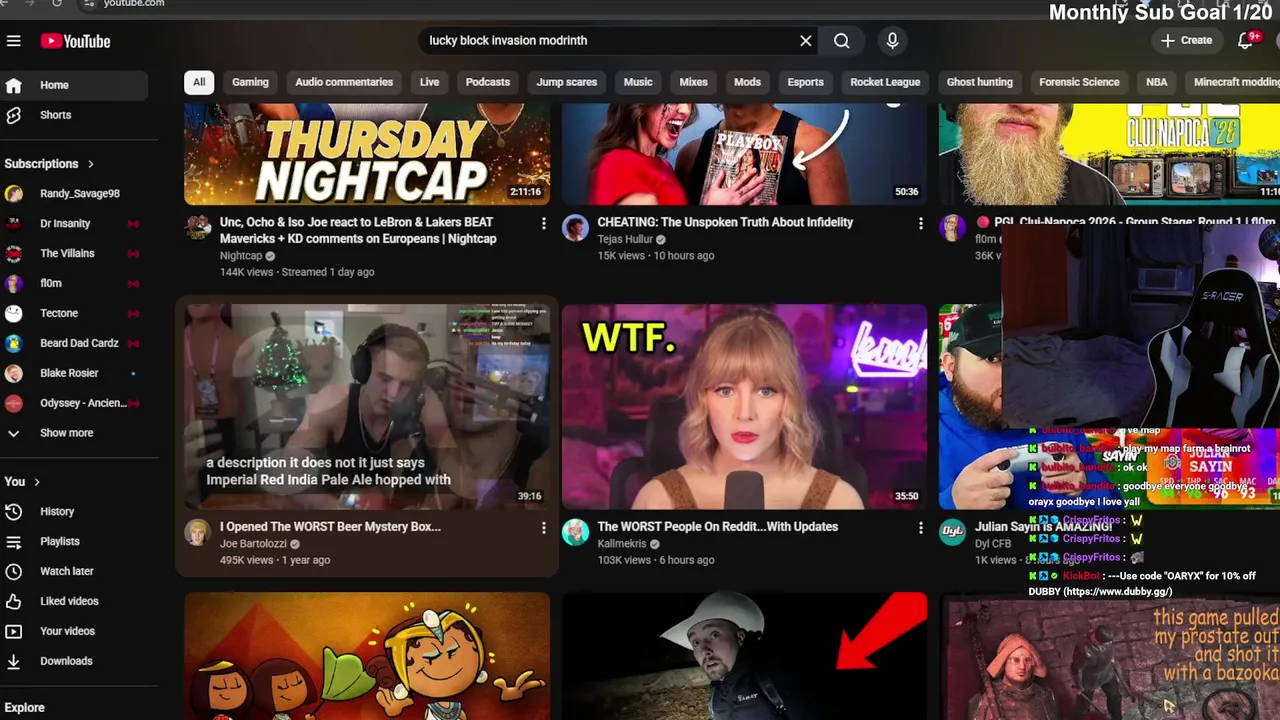1280x720 pixels.
Task: Open the beer mystery box thumbnail
Action: point(367,407)
